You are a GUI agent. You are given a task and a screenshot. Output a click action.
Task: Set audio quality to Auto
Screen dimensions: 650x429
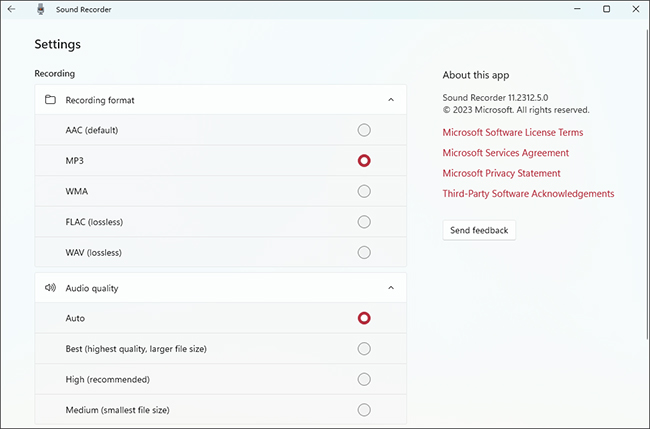364,318
